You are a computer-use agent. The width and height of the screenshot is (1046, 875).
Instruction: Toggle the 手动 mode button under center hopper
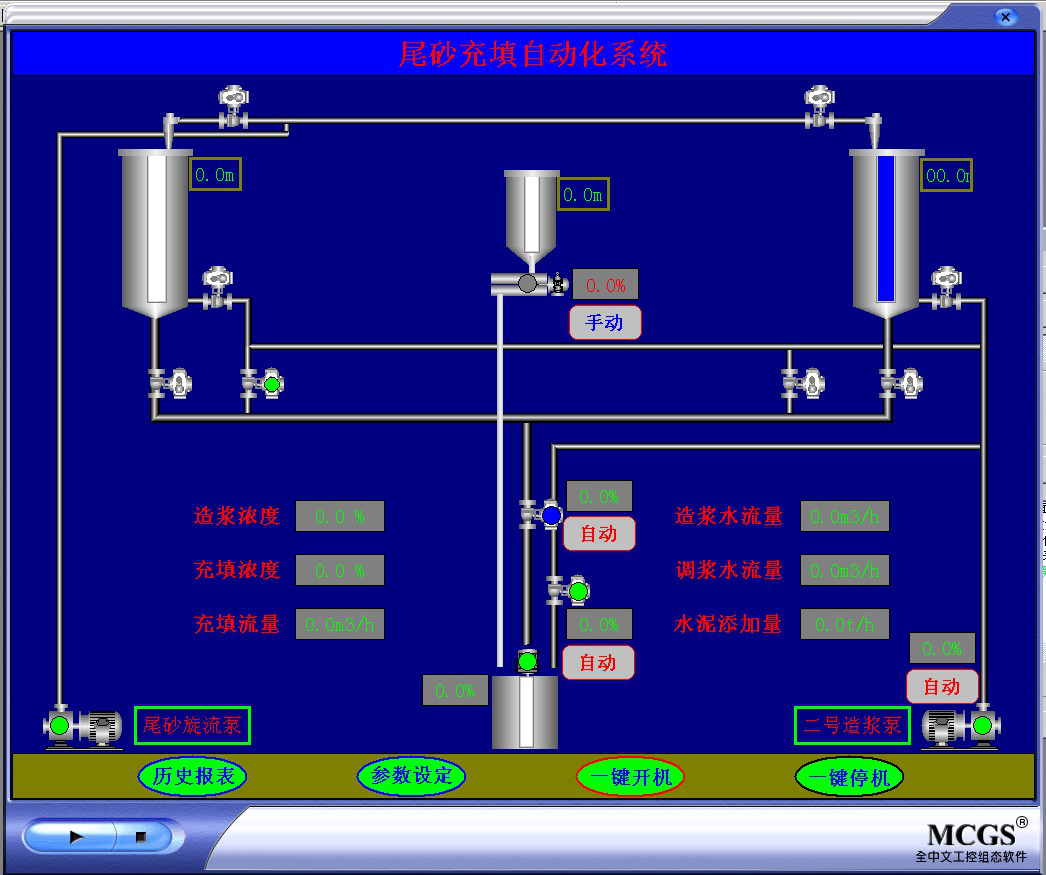tap(604, 323)
